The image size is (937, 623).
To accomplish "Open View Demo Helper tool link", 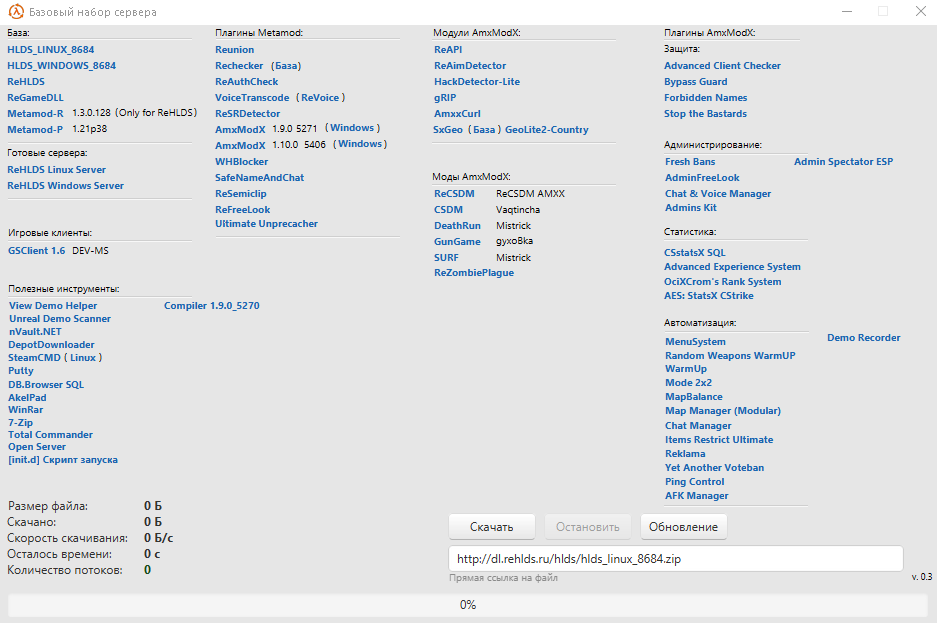I will pos(53,306).
